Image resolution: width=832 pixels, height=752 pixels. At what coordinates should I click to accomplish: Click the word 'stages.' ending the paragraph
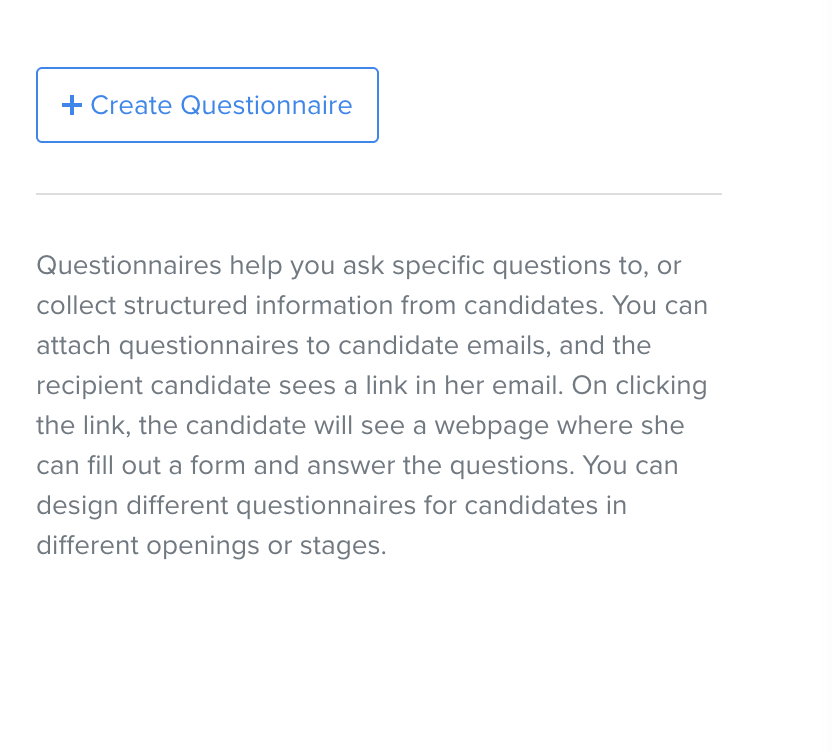coord(343,546)
